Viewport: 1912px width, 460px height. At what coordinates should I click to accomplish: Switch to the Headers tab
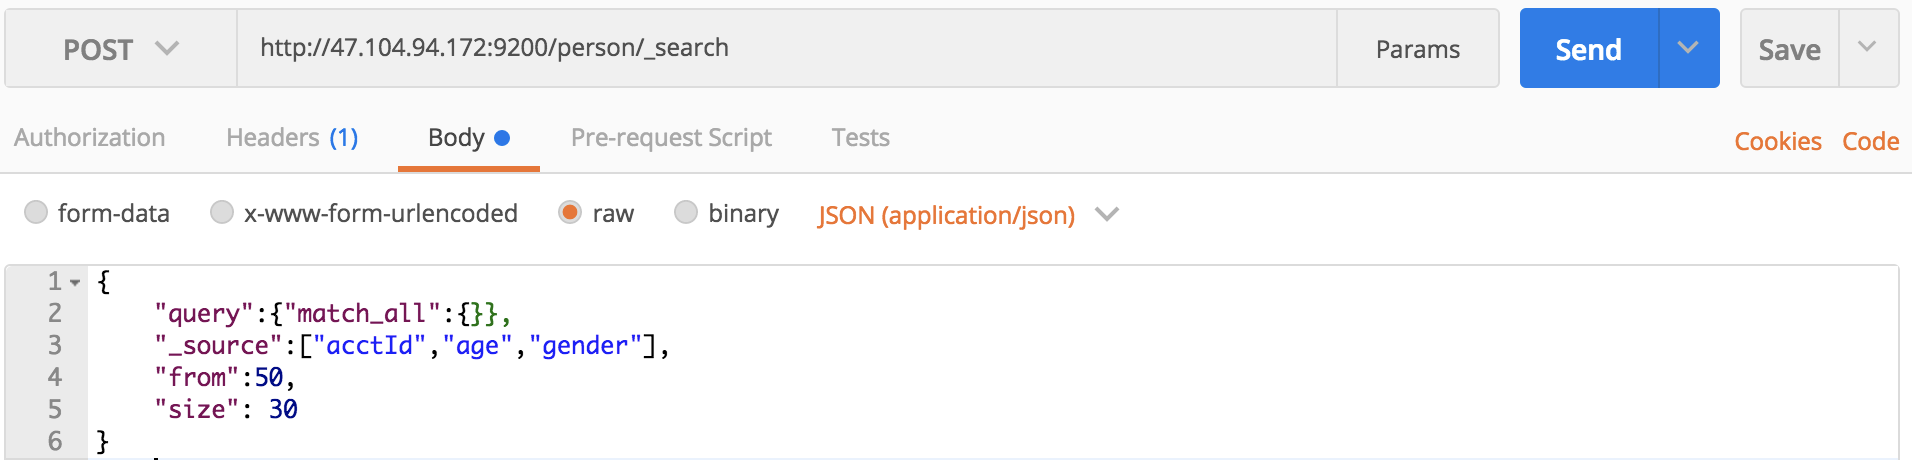coord(292,138)
